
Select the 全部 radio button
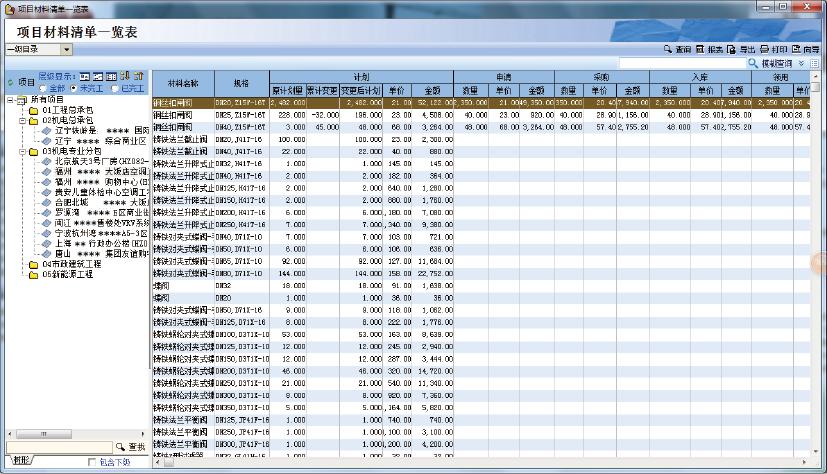(x=43, y=88)
